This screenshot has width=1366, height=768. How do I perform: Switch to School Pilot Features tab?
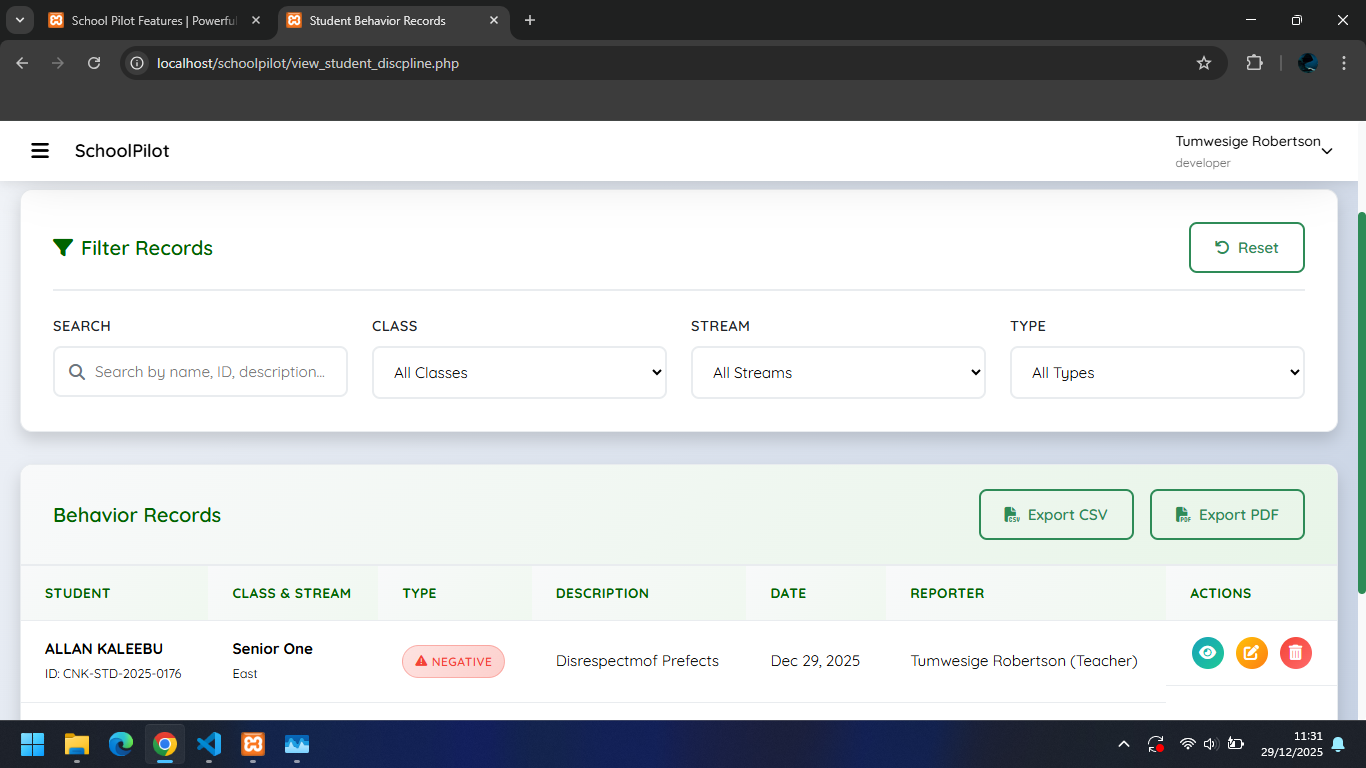155,20
